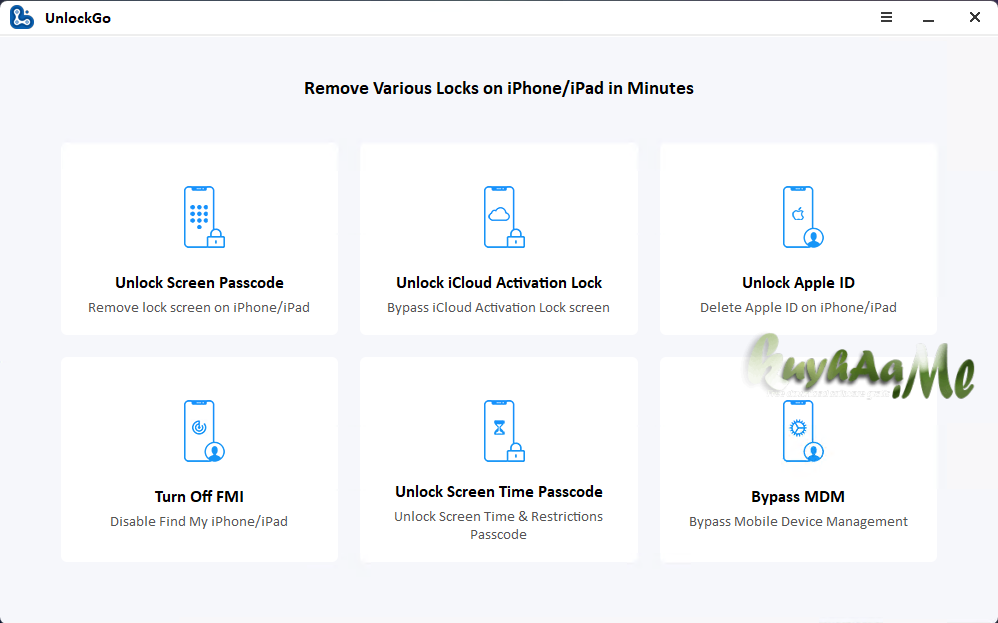This screenshot has width=998, height=623.
Task: Click the iCloud Activation Lock cloud icon
Action: click(x=499, y=214)
